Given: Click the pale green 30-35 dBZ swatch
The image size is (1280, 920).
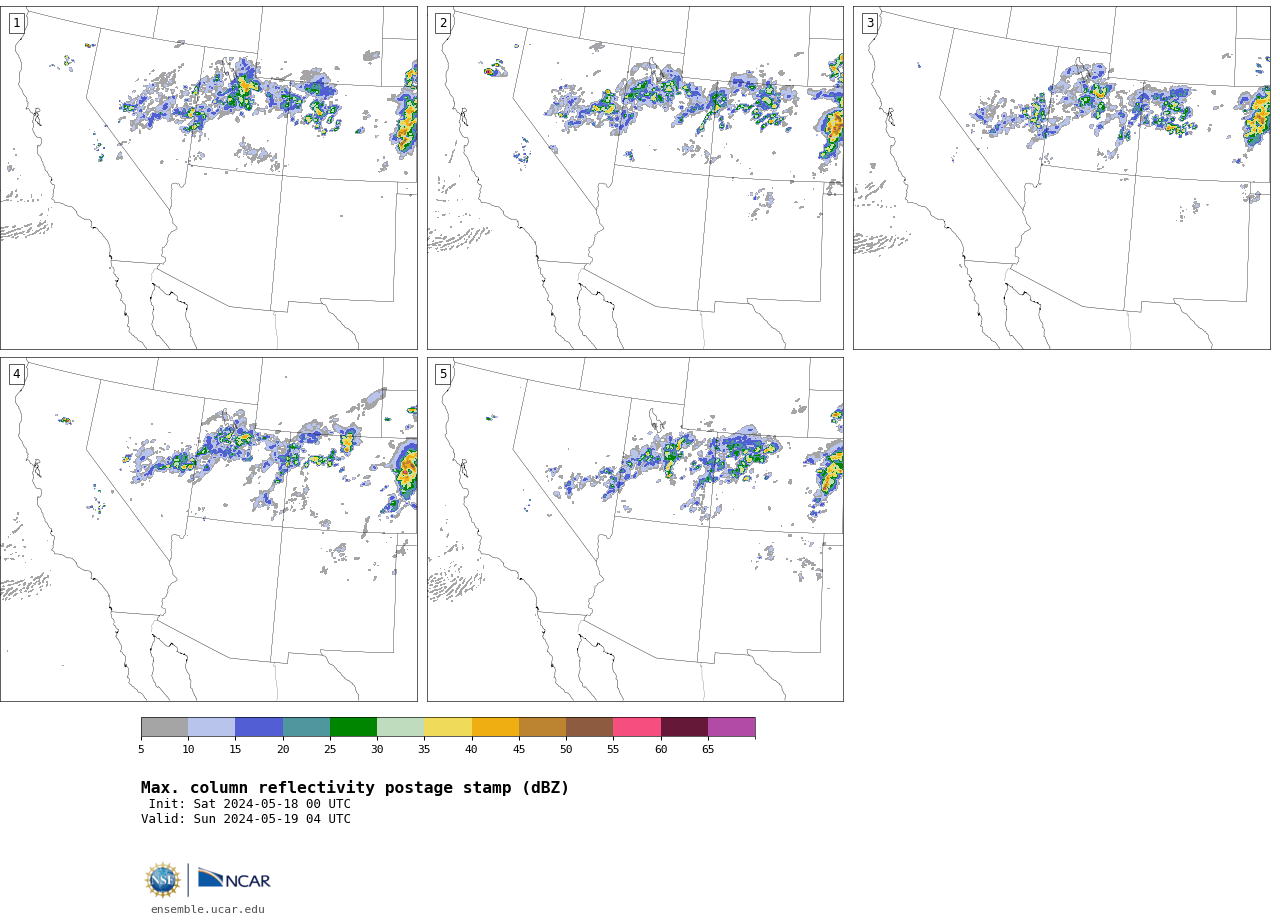Looking at the screenshot, I should click(x=401, y=727).
